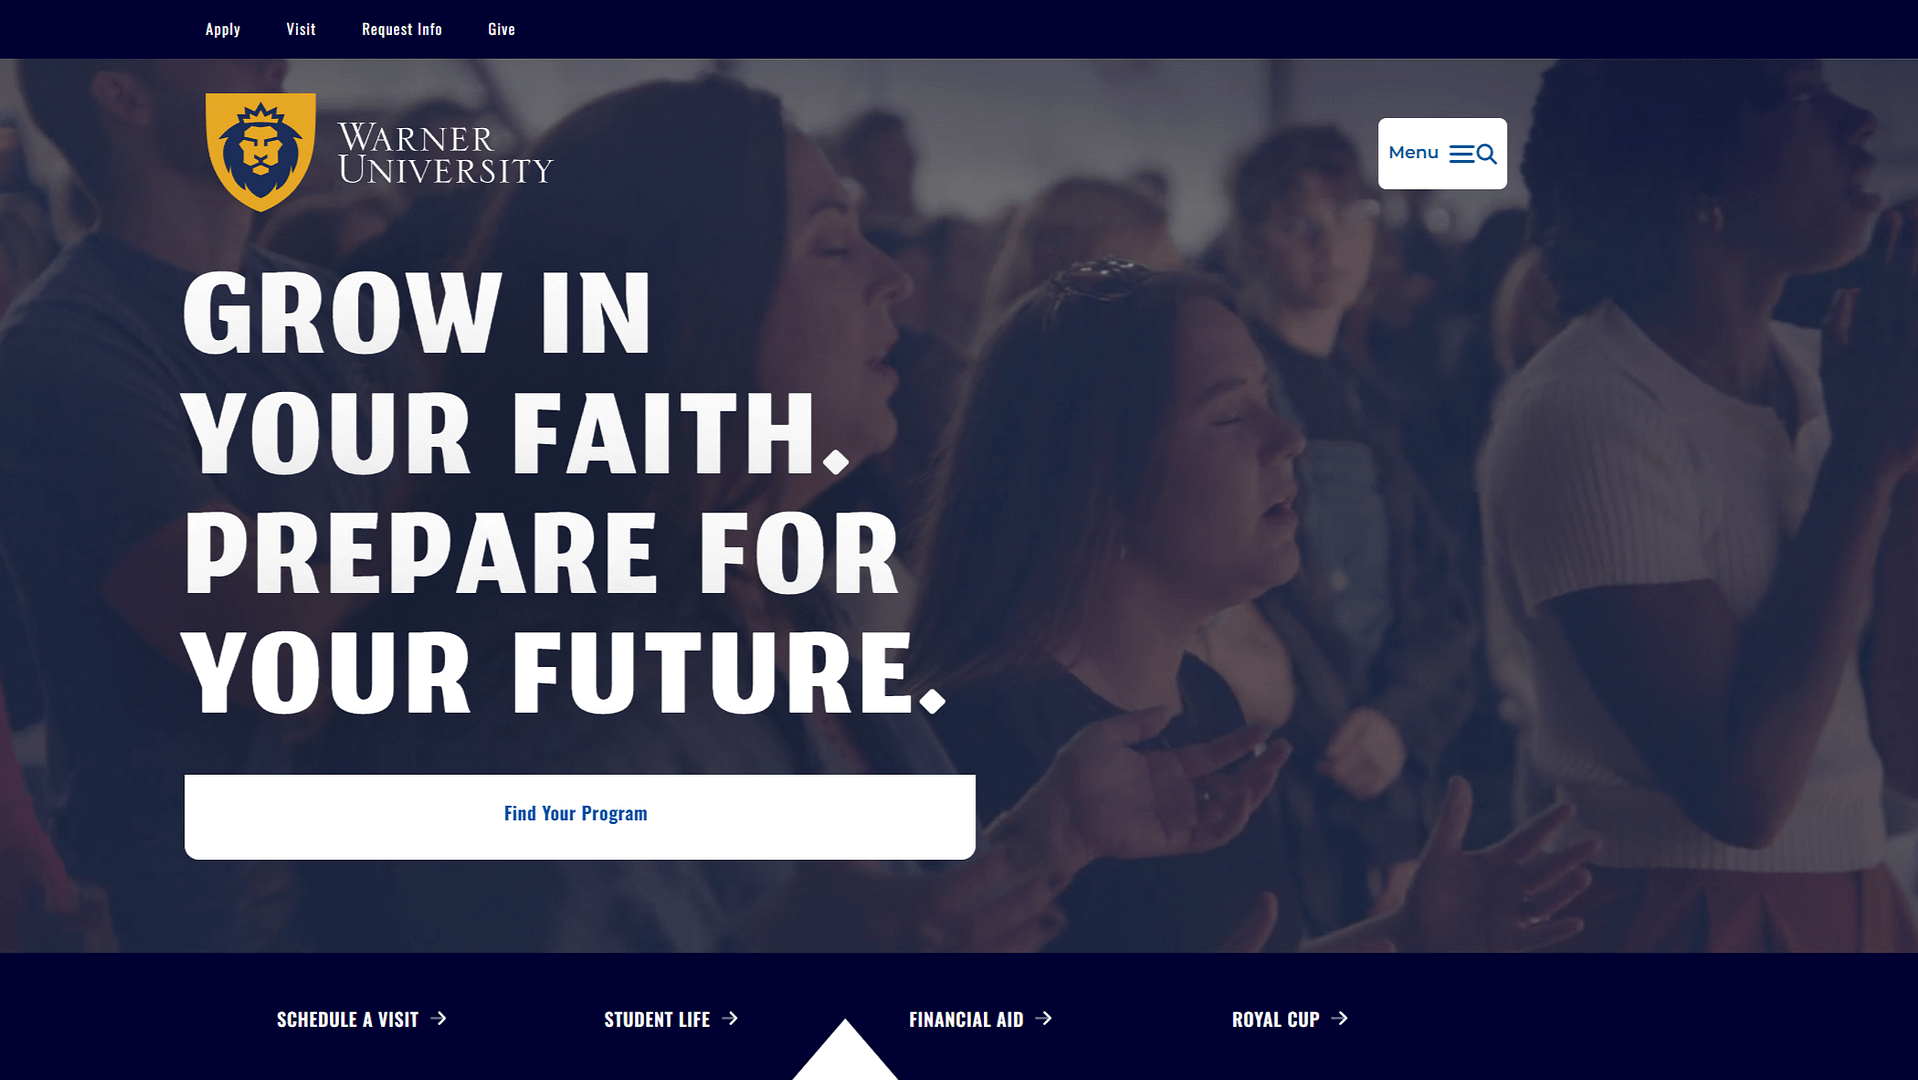The height and width of the screenshot is (1080, 1918).
Task: Go to Request Info in top bar
Action: click(x=402, y=29)
